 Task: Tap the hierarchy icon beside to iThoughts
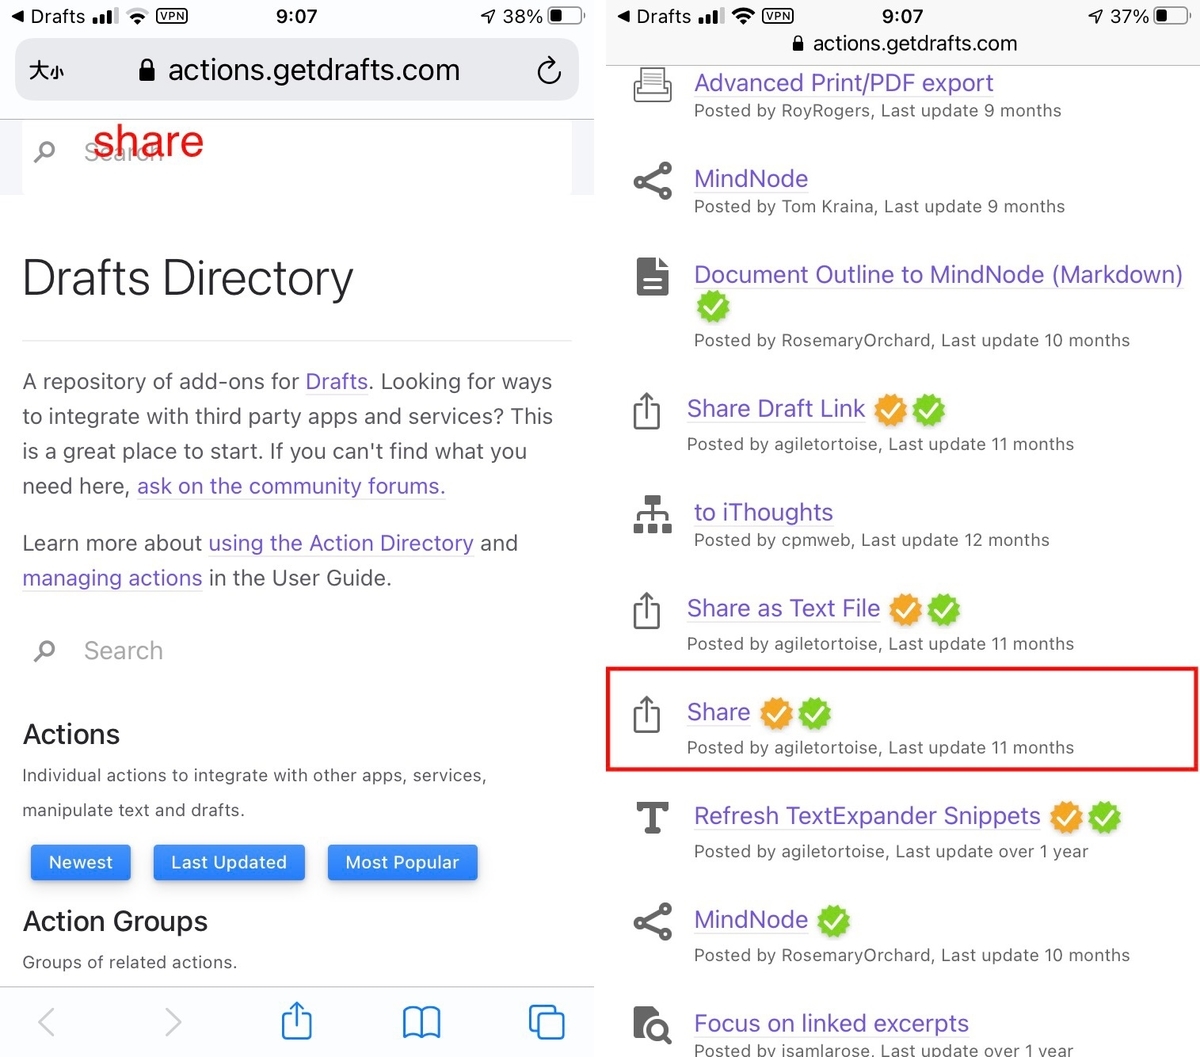click(x=653, y=514)
